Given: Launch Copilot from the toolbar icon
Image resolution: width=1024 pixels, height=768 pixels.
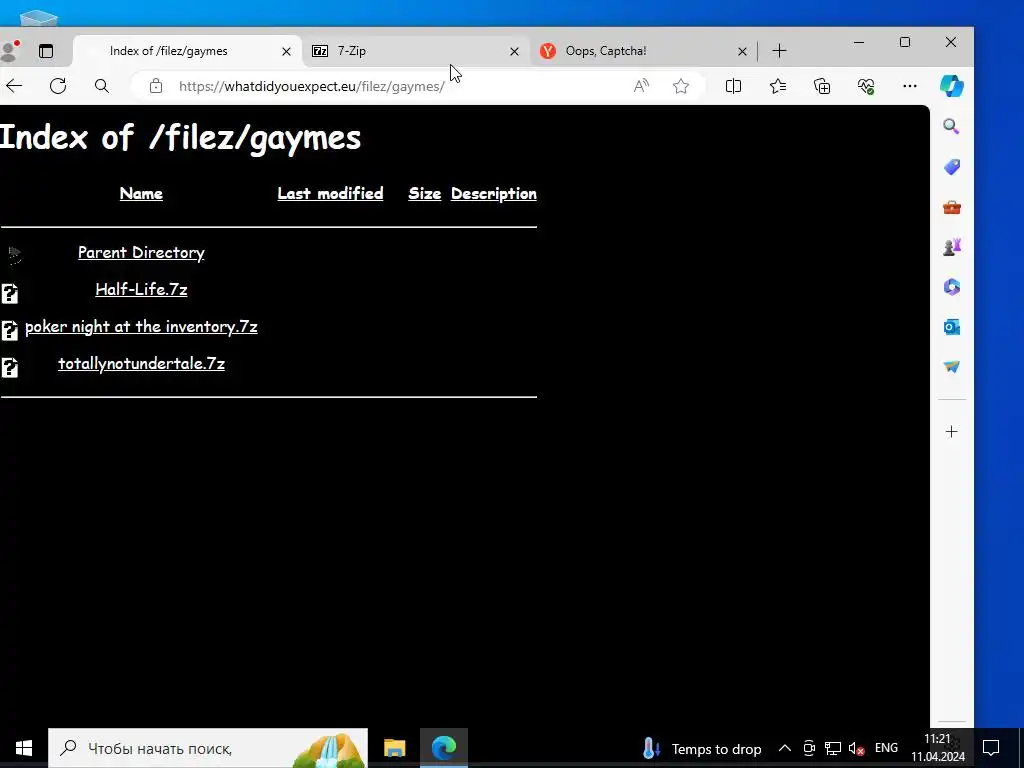Looking at the screenshot, I should [x=952, y=86].
